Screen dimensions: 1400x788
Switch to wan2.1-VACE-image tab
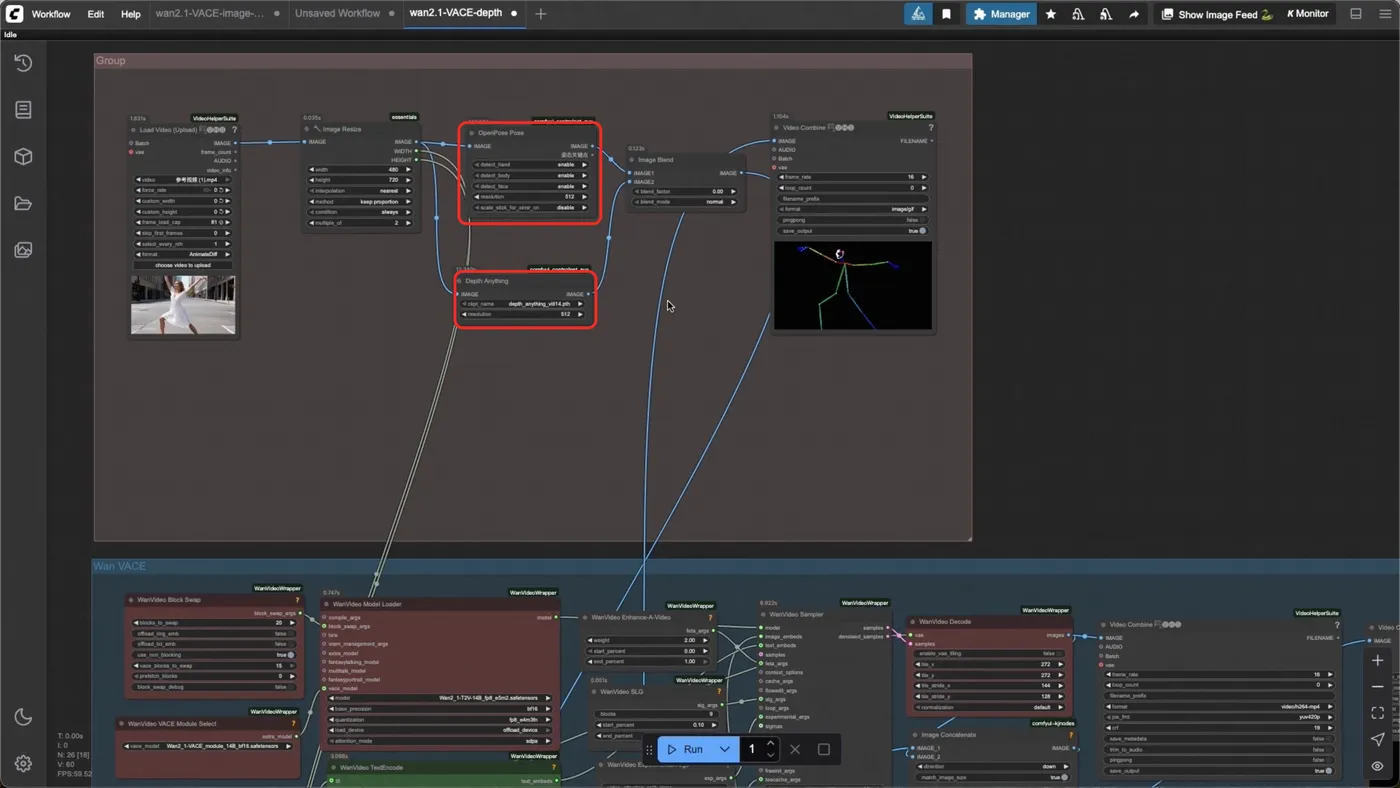[210, 14]
